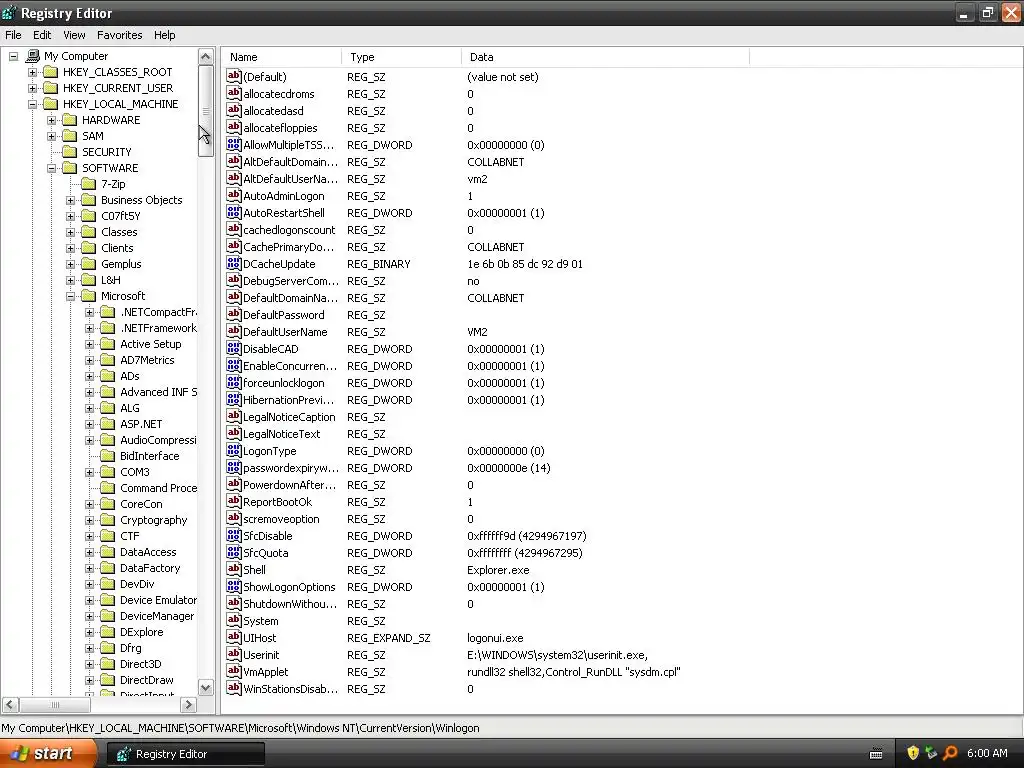Click the vertical scrollbar thumb in tree pane
The width and height of the screenshot is (1024, 768).
click(206, 111)
